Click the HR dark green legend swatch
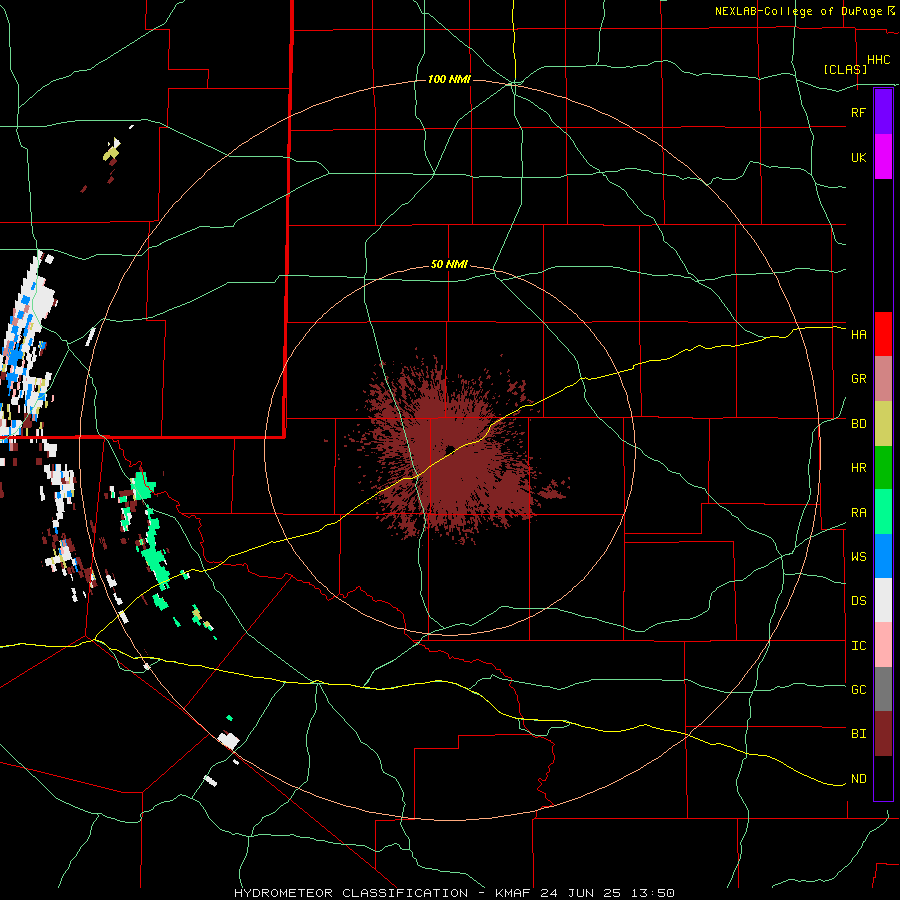The image size is (900, 900). [x=883, y=468]
